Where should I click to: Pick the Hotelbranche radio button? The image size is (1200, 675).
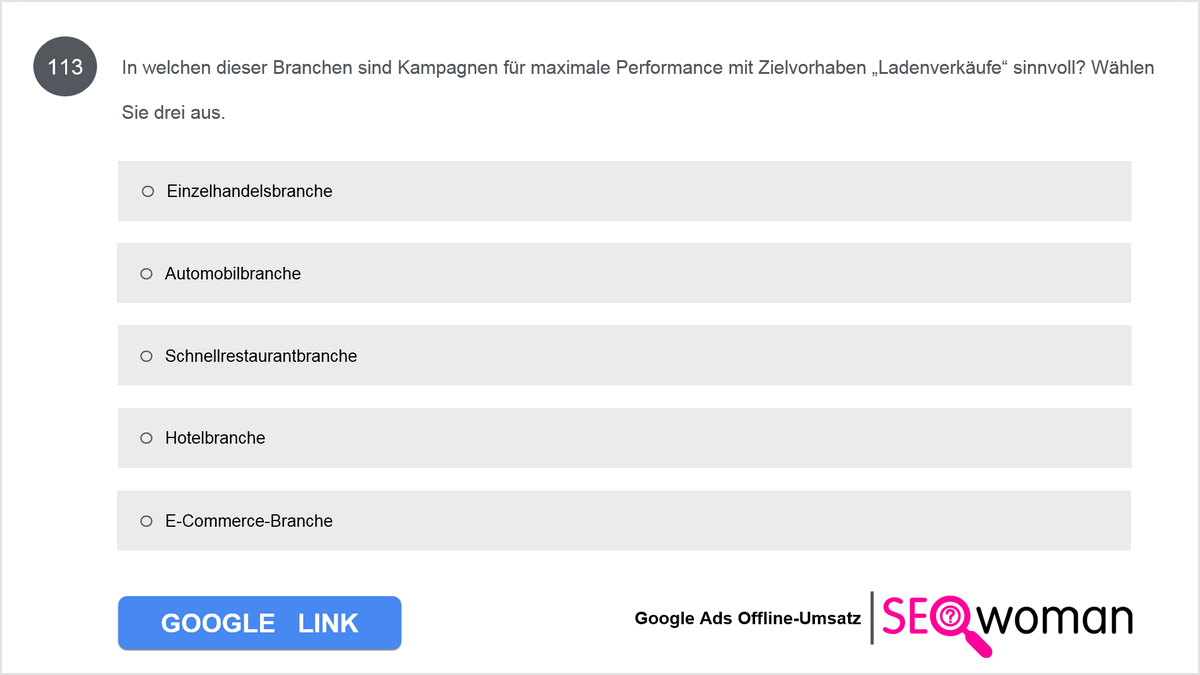click(x=146, y=438)
